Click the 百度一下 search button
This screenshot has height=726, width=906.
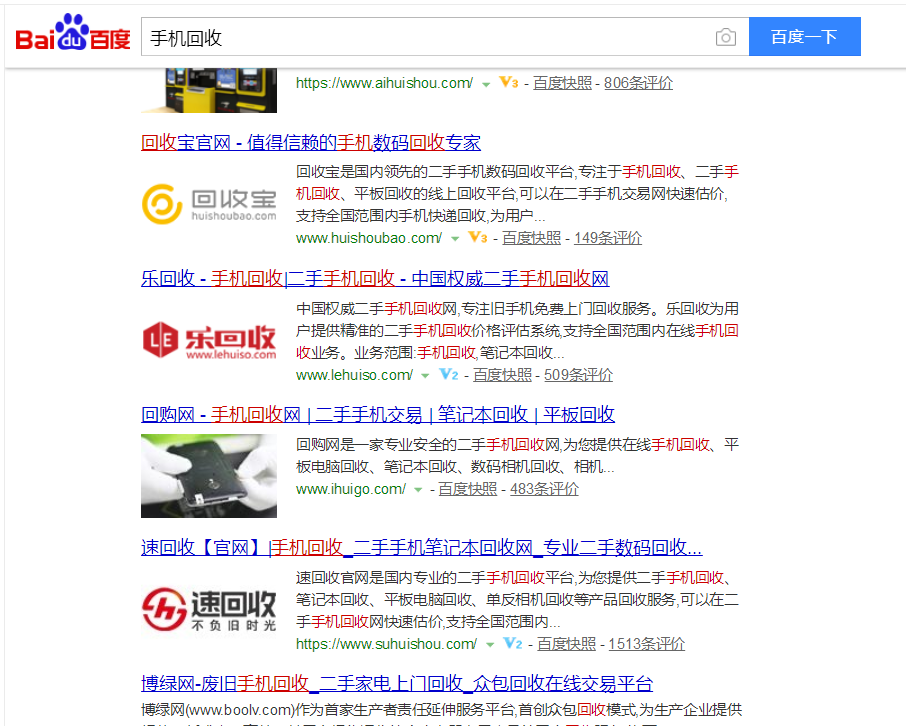click(x=804, y=36)
